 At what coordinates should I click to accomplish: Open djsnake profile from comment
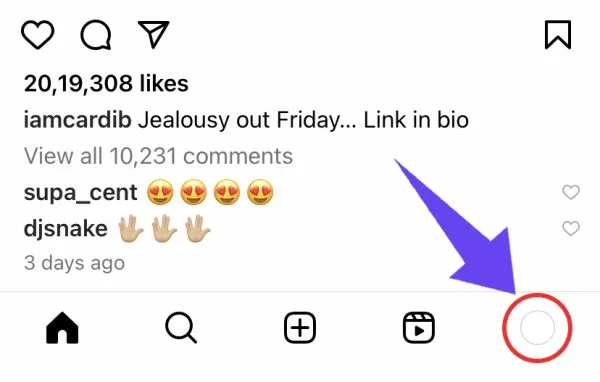pyautogui.click(x=66, y=229)
